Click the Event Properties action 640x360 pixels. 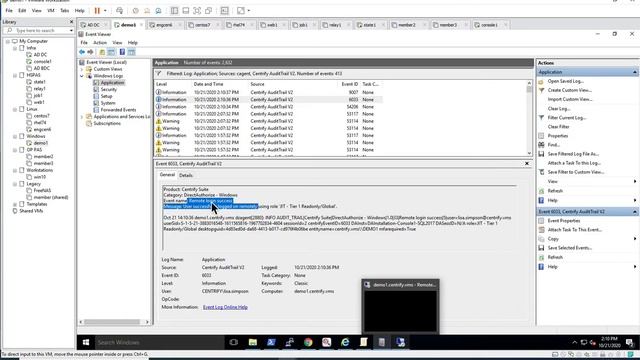[564, 221]
